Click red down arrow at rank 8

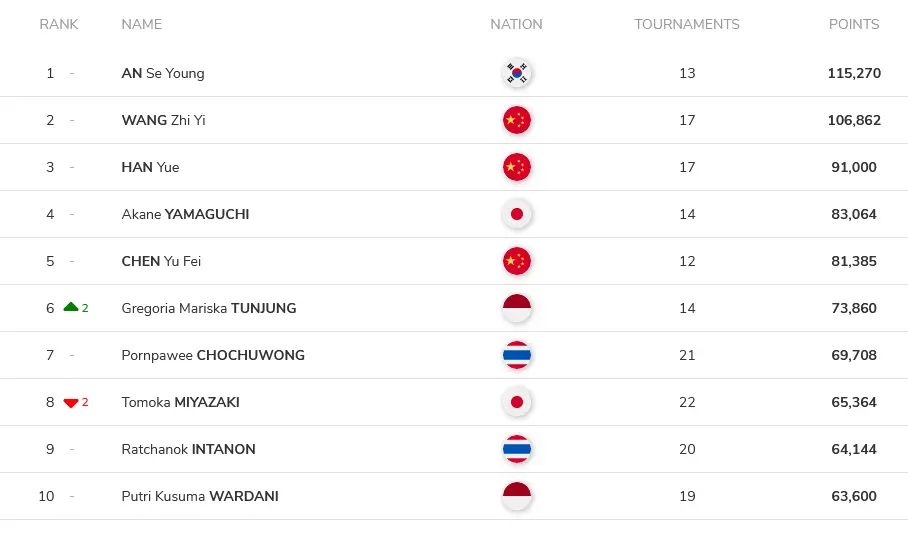point(71,403)
